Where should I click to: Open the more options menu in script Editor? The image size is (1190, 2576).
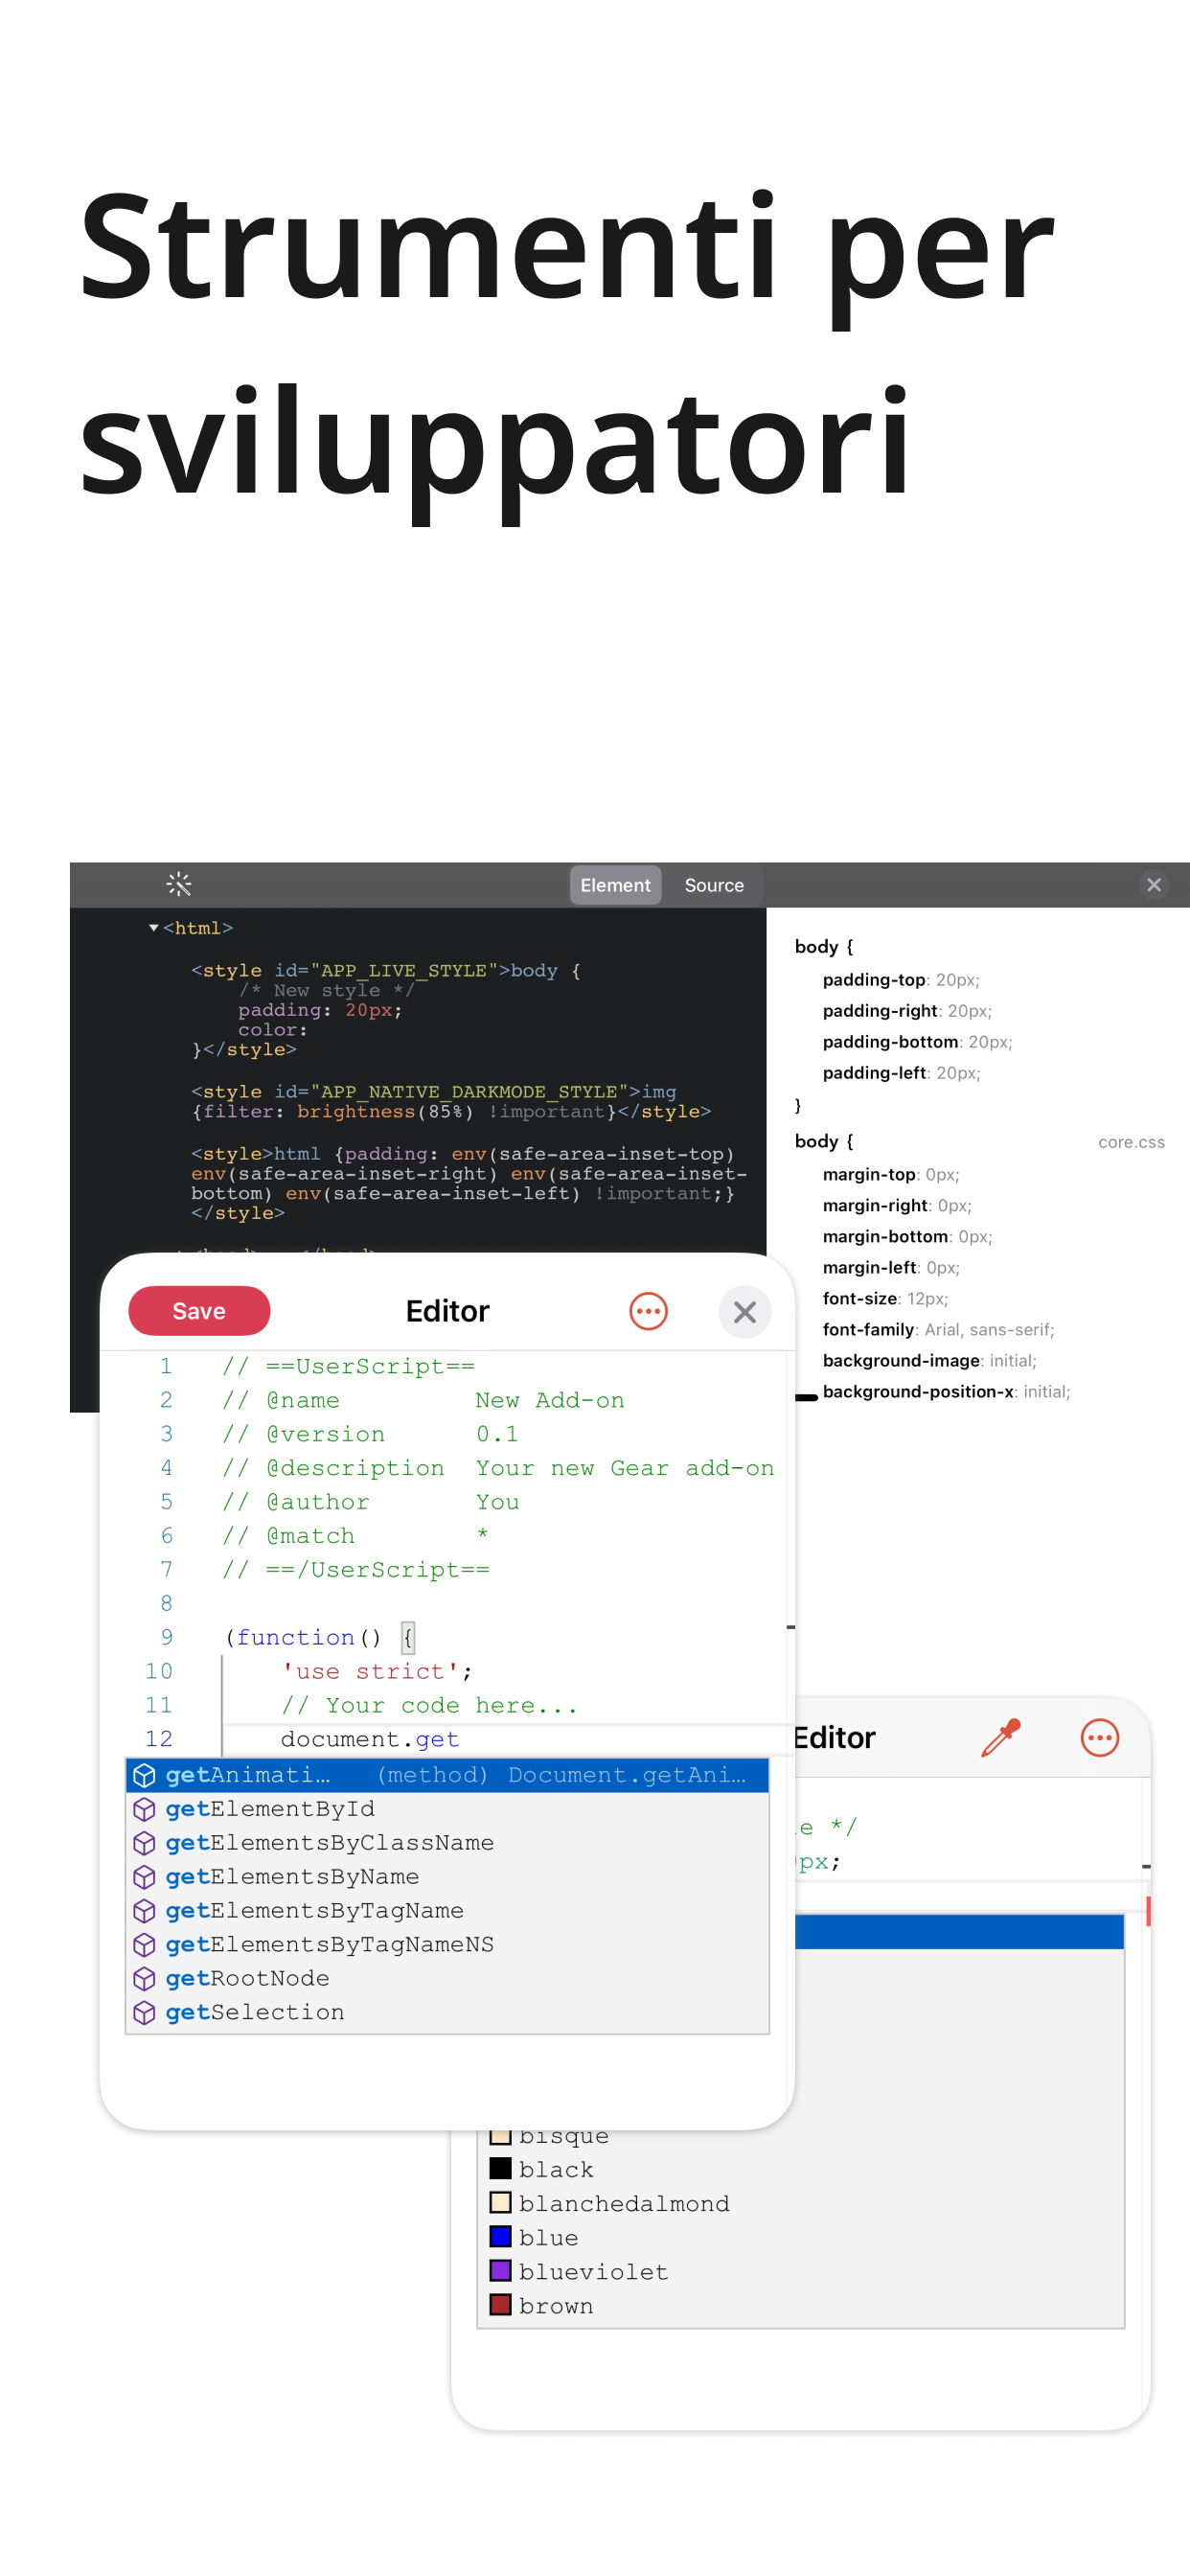click(x=648, y=1311)
